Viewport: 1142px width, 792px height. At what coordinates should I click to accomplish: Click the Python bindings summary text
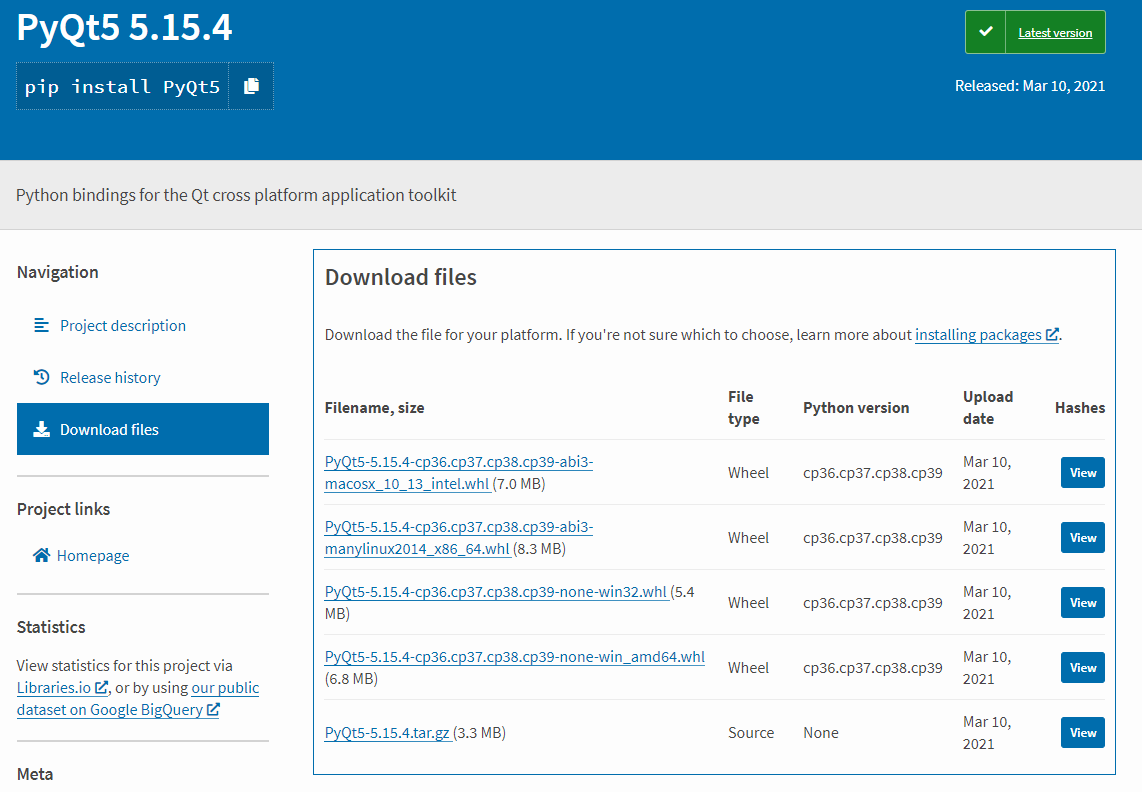tap(236, 195)
